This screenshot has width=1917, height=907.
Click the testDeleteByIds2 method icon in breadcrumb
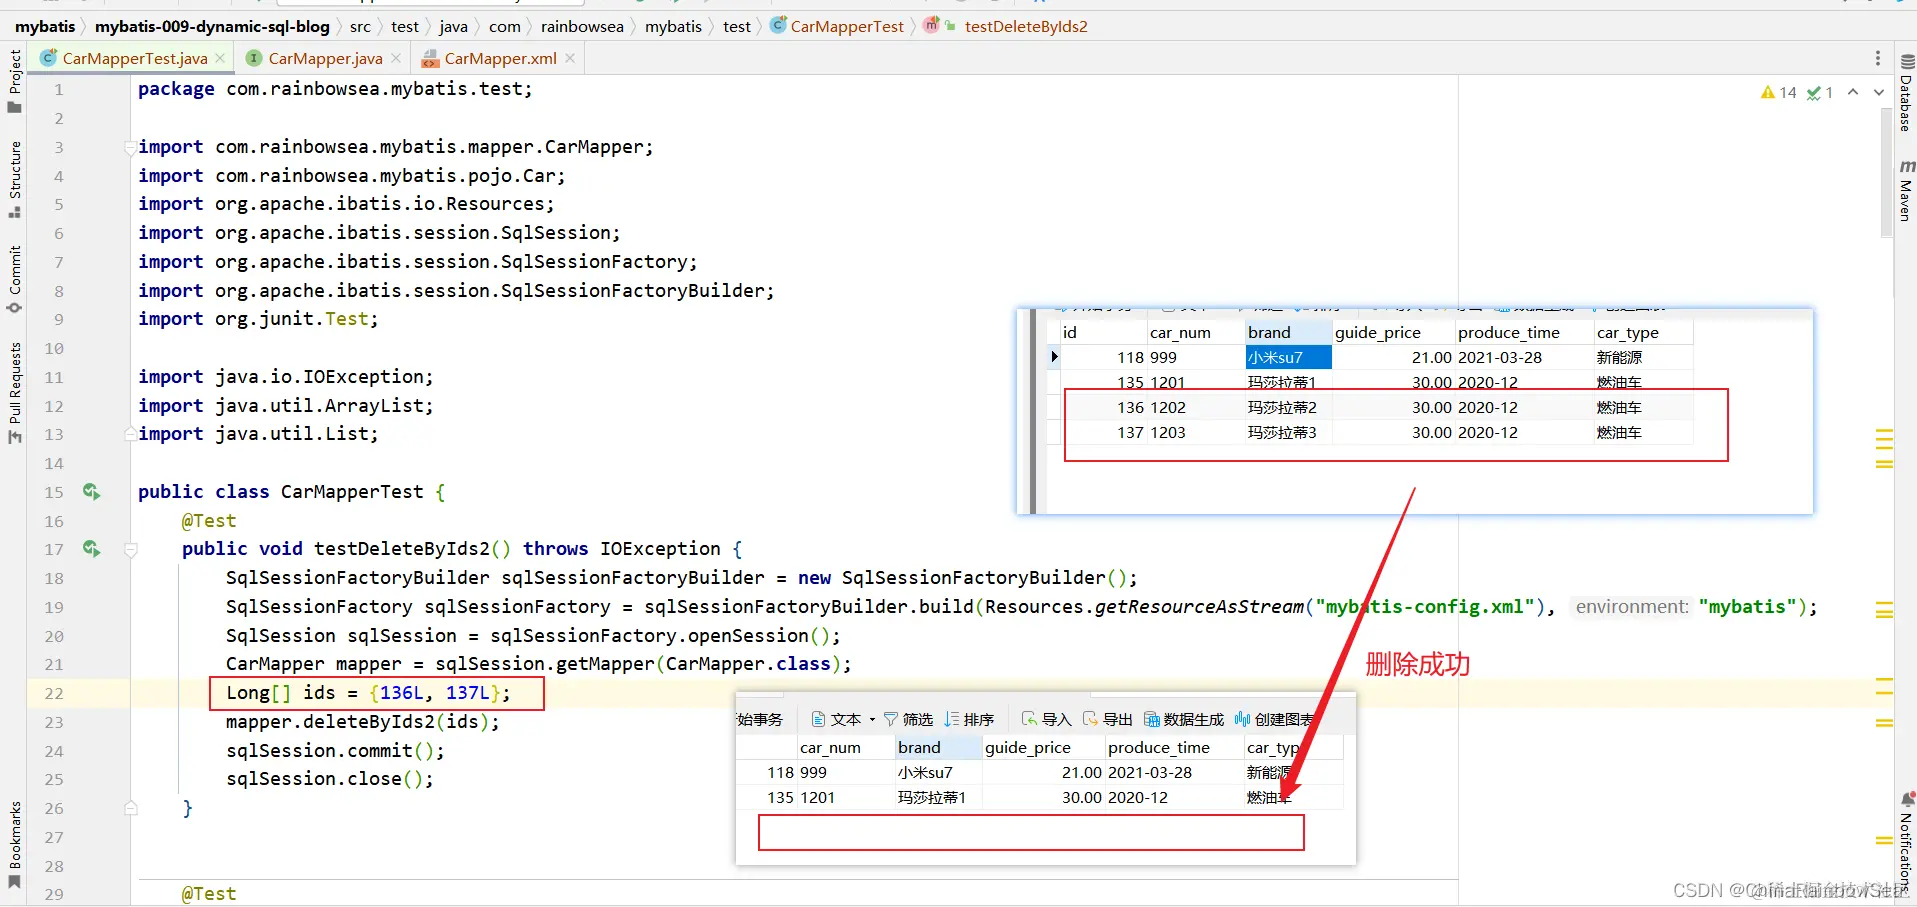931,25
